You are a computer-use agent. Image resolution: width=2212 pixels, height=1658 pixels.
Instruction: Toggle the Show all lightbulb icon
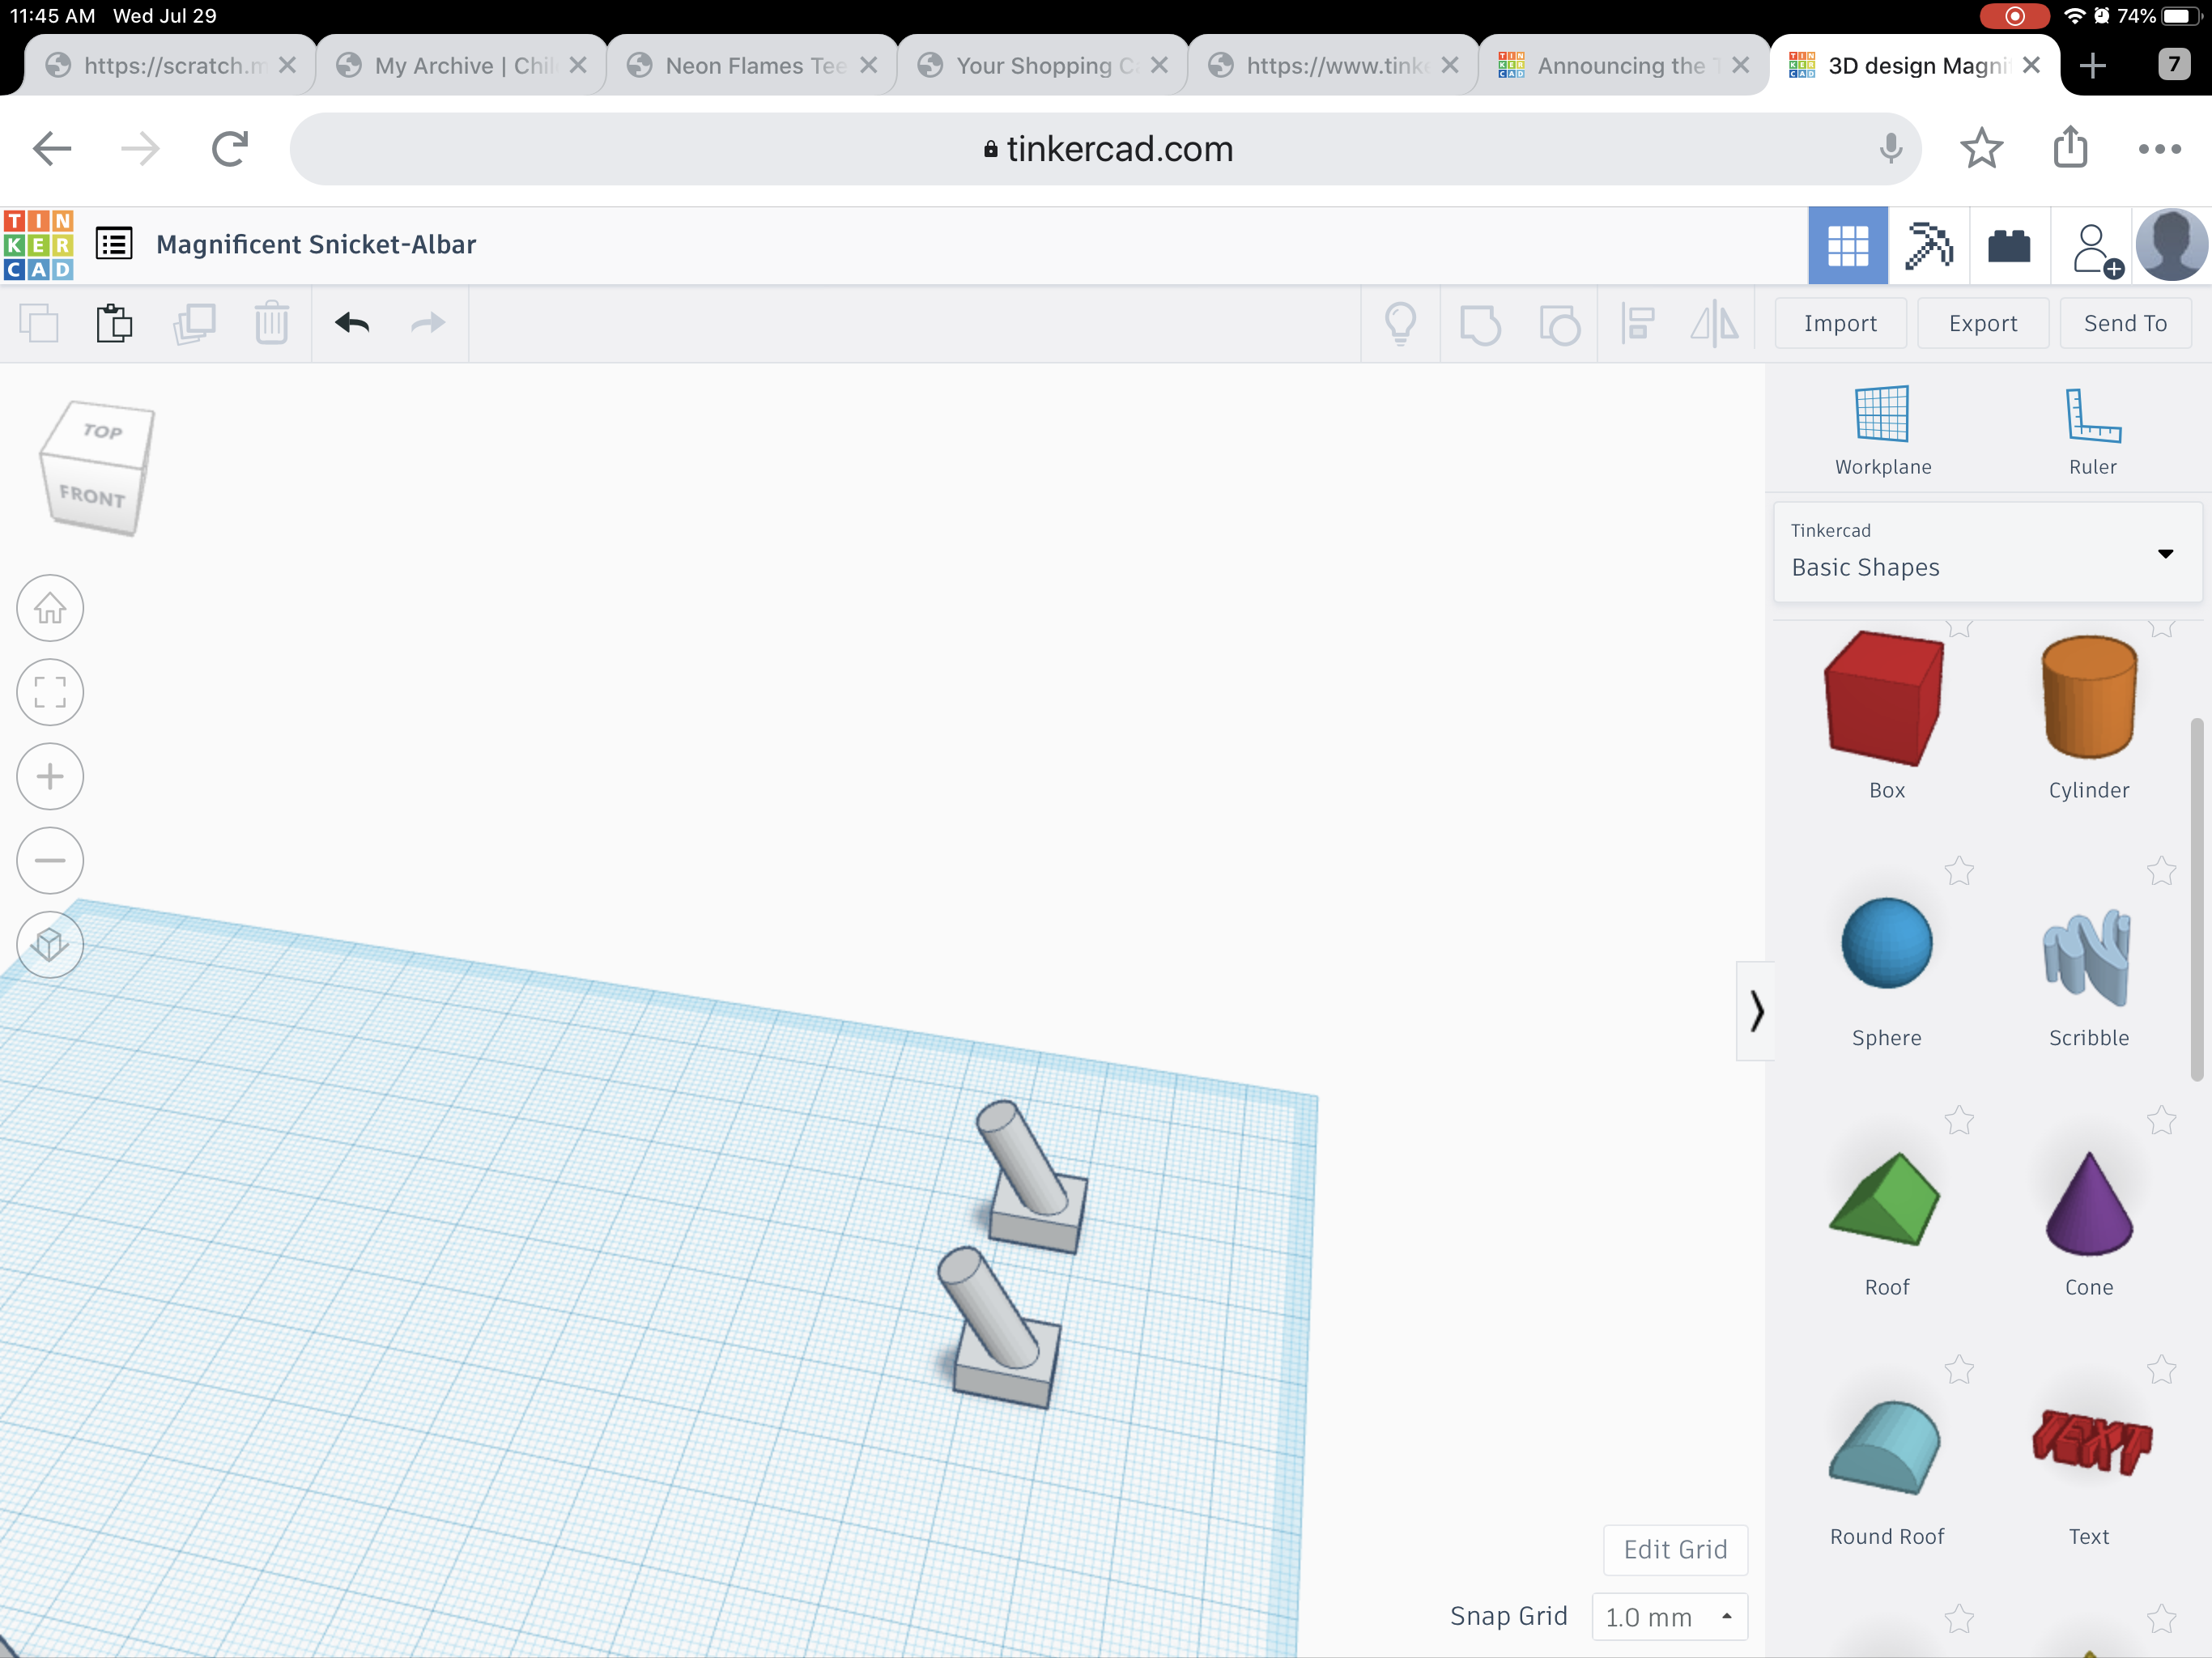pyautogui.click(x=1401, y=324)
